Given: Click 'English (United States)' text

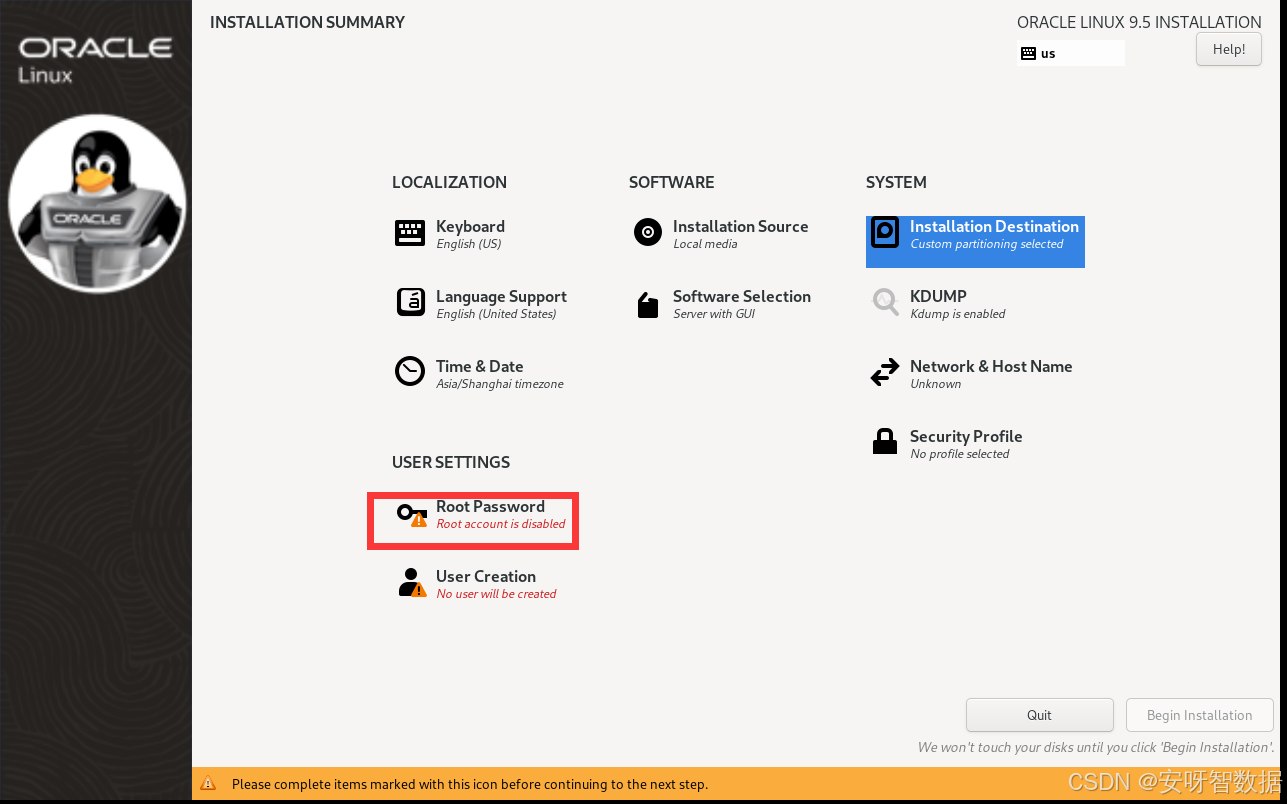Looking at the screenshot, I should pos(496,314).
